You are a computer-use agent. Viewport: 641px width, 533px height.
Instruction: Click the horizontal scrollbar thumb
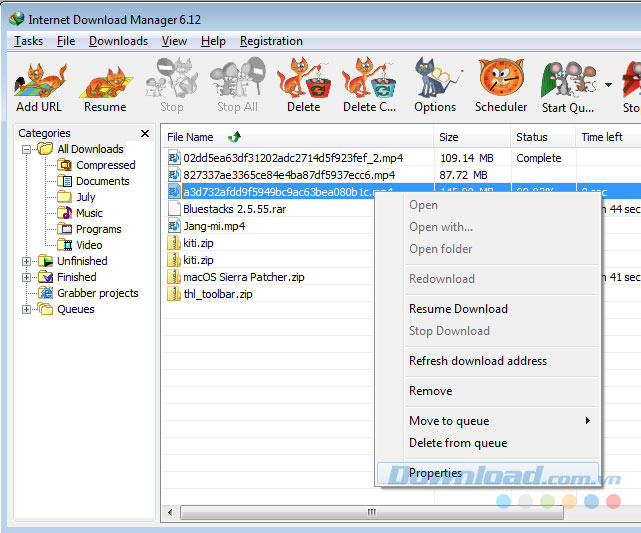[372, 512]
